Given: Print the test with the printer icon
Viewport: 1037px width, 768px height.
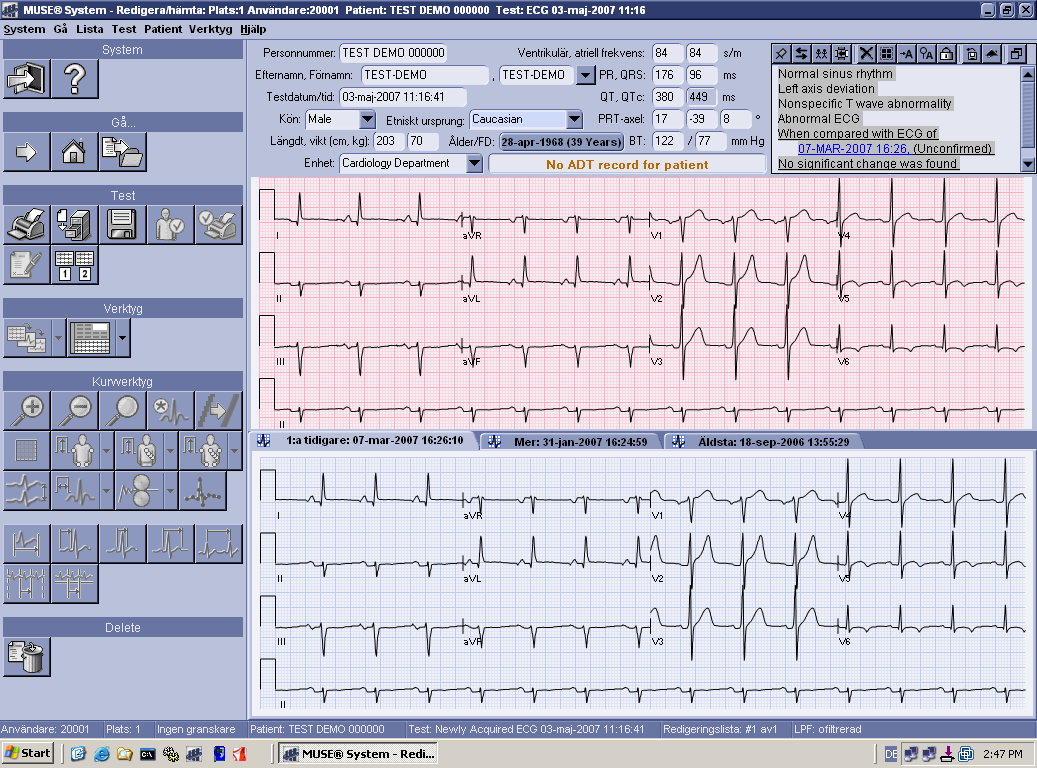Looking at the screenshot, I should 26,225.
